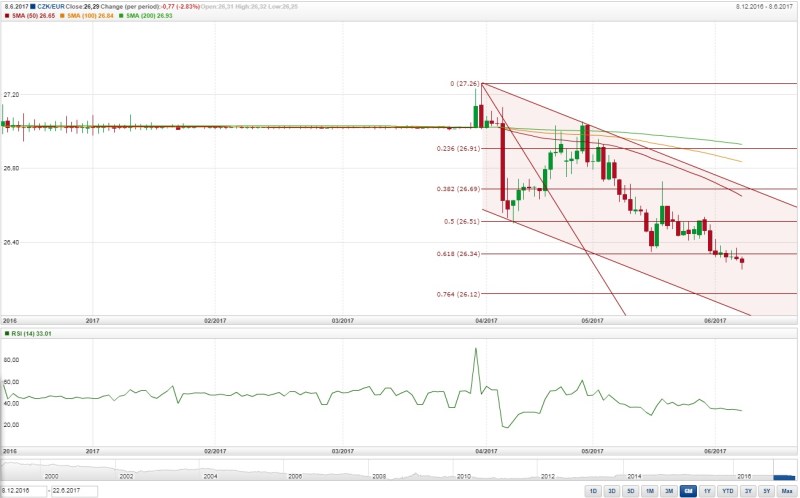Screen dimensions: 800x498
Task: Switch to the 5D time range
Action: pos(630,491)
